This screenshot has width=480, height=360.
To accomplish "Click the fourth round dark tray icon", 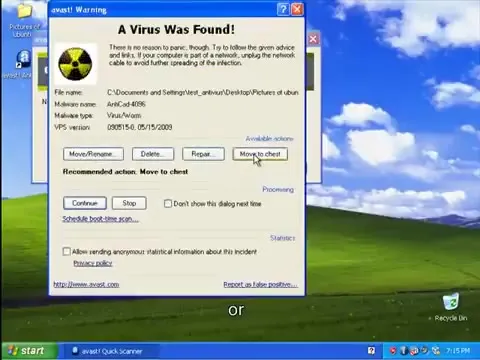I will coord(425,351).
